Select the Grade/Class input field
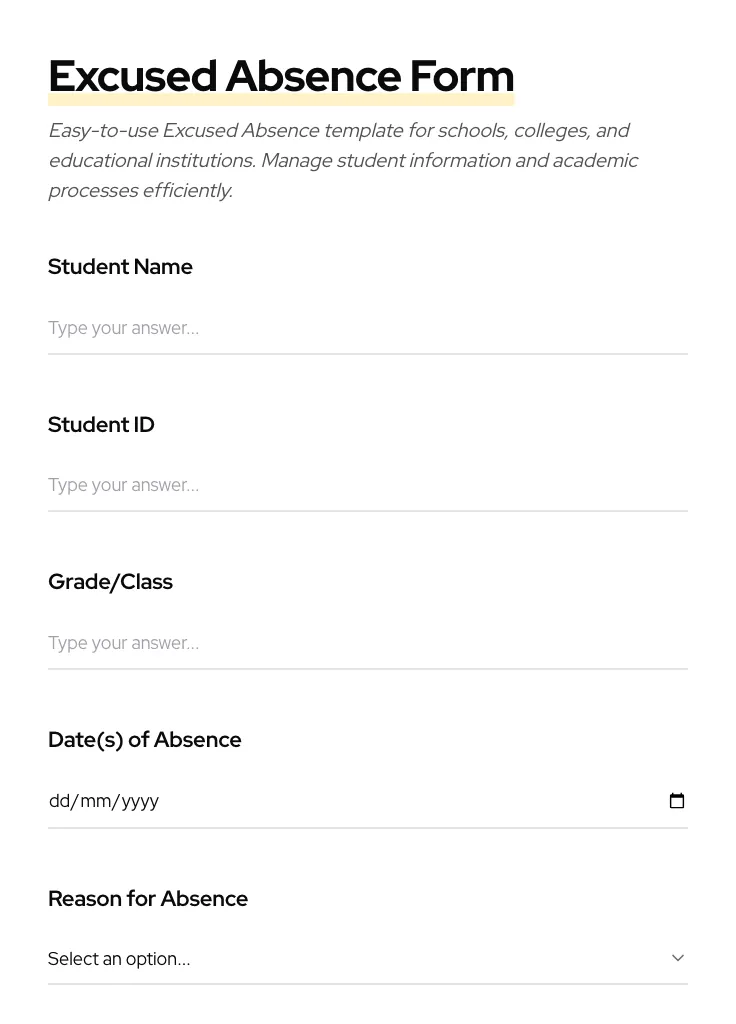 pyautogui.click(x=367, y=643)
